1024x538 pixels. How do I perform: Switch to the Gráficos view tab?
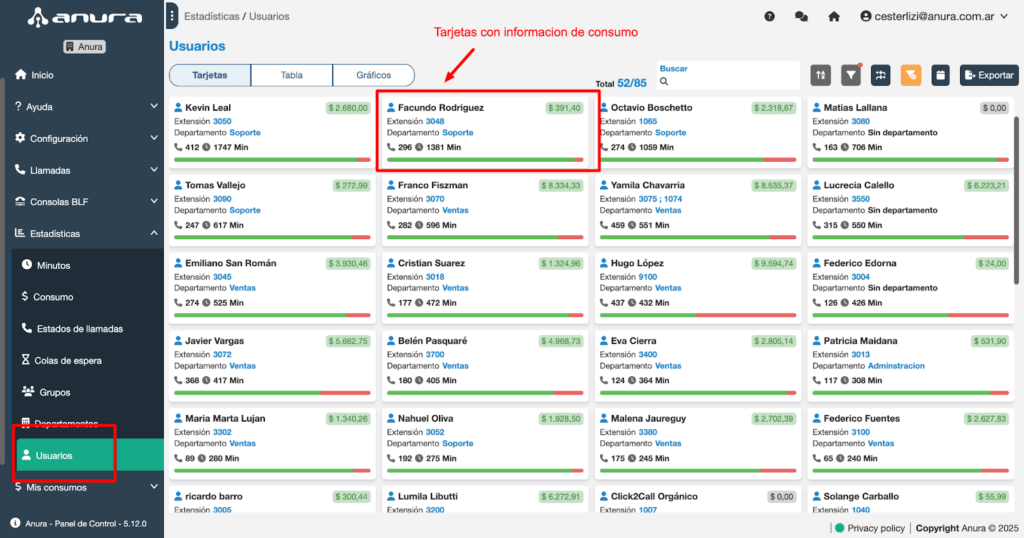click(x=373, y=75)
